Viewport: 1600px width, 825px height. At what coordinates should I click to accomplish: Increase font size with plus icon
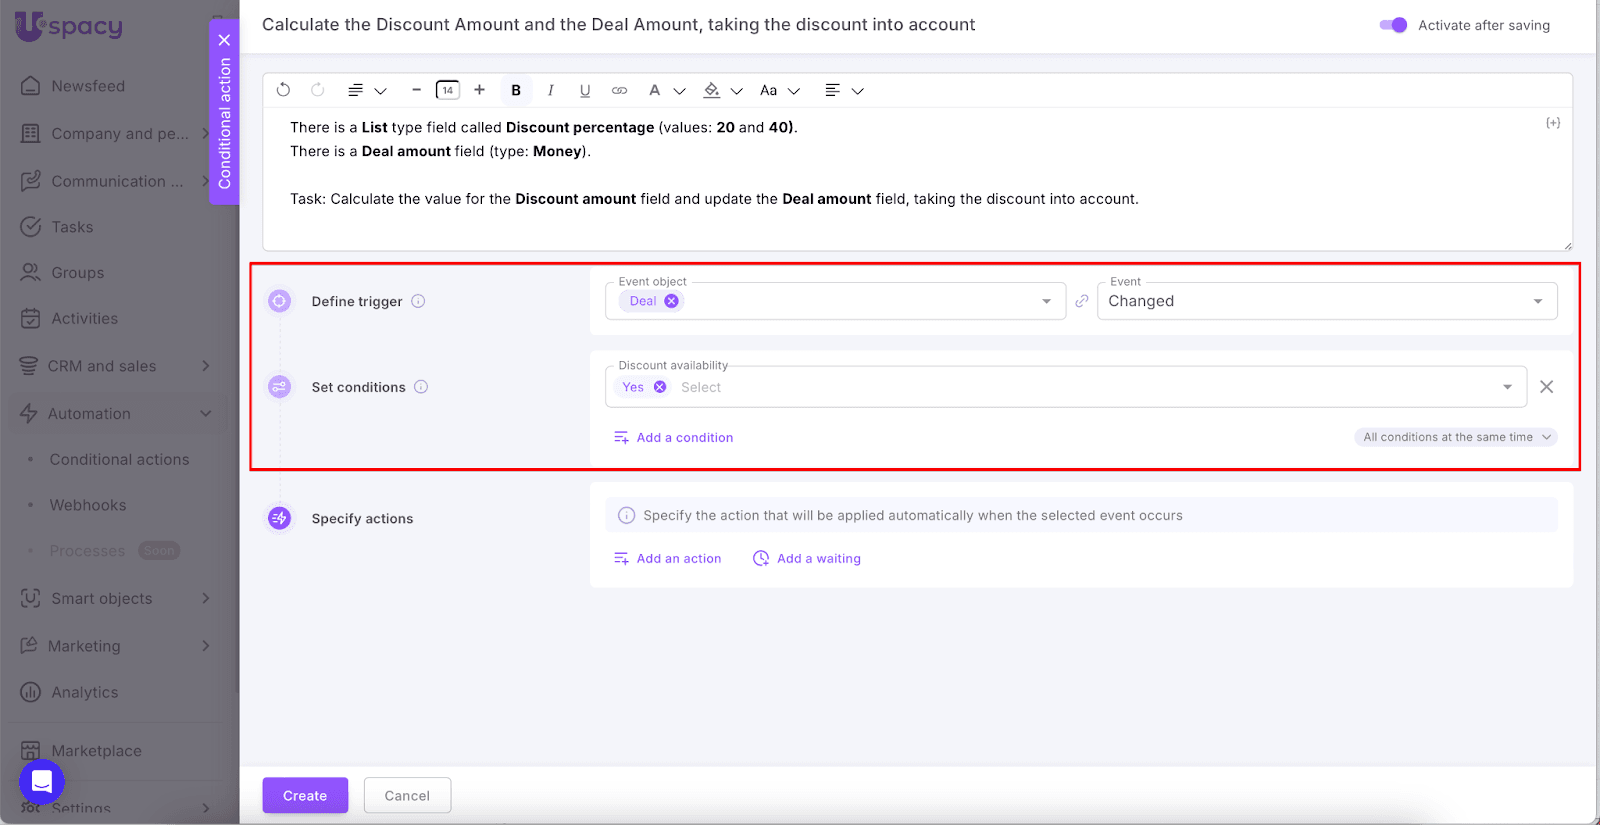(x=480, y=90)
